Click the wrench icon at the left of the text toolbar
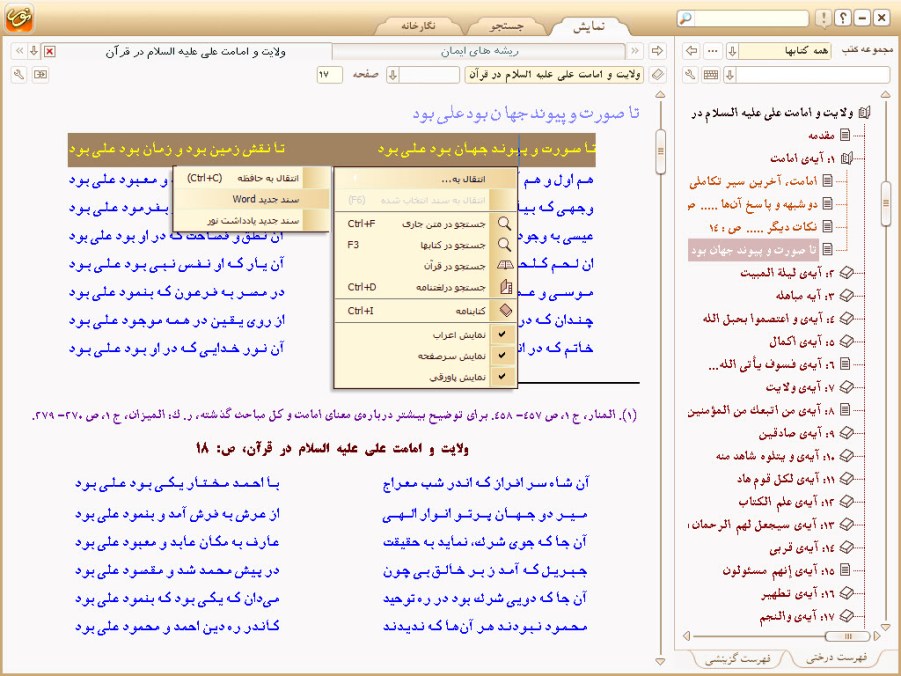 coord(19,74)
